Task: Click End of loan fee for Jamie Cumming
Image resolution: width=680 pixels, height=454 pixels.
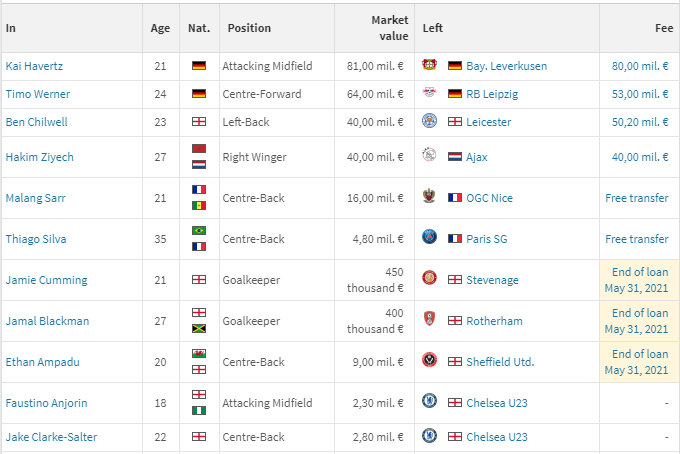Action: point(639,280)
